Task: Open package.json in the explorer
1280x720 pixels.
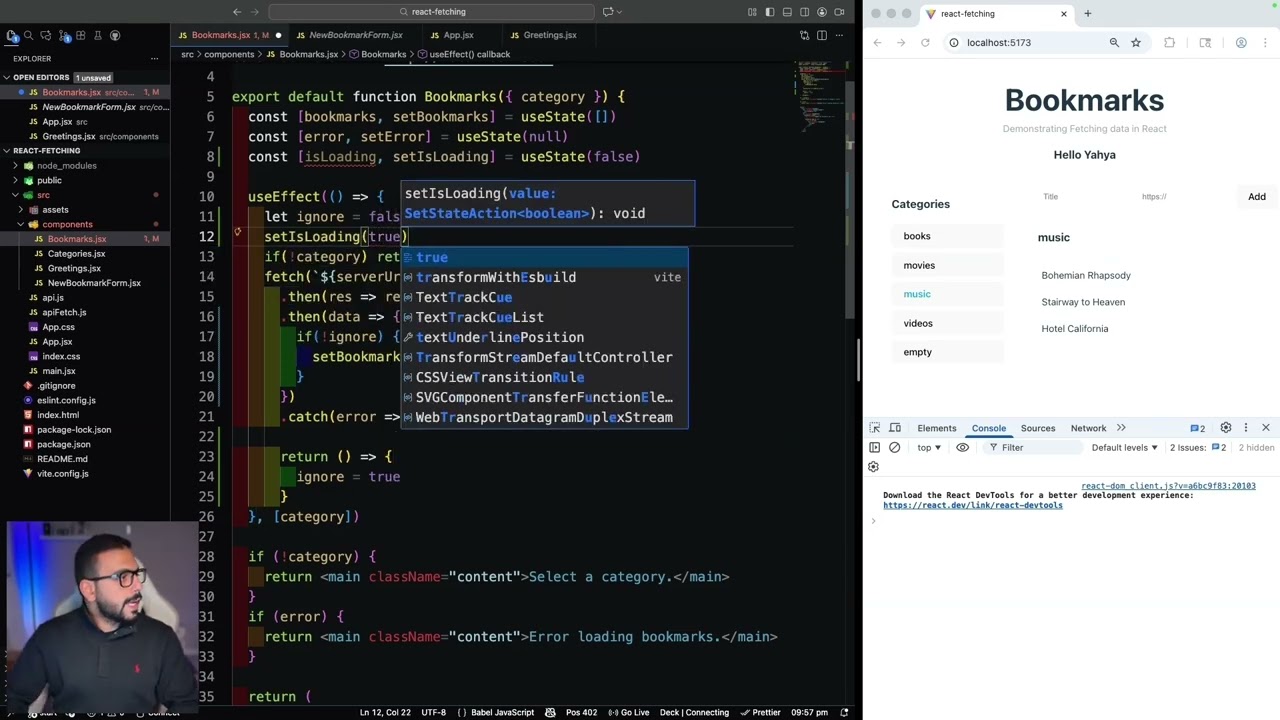Action: pos(64,444)
